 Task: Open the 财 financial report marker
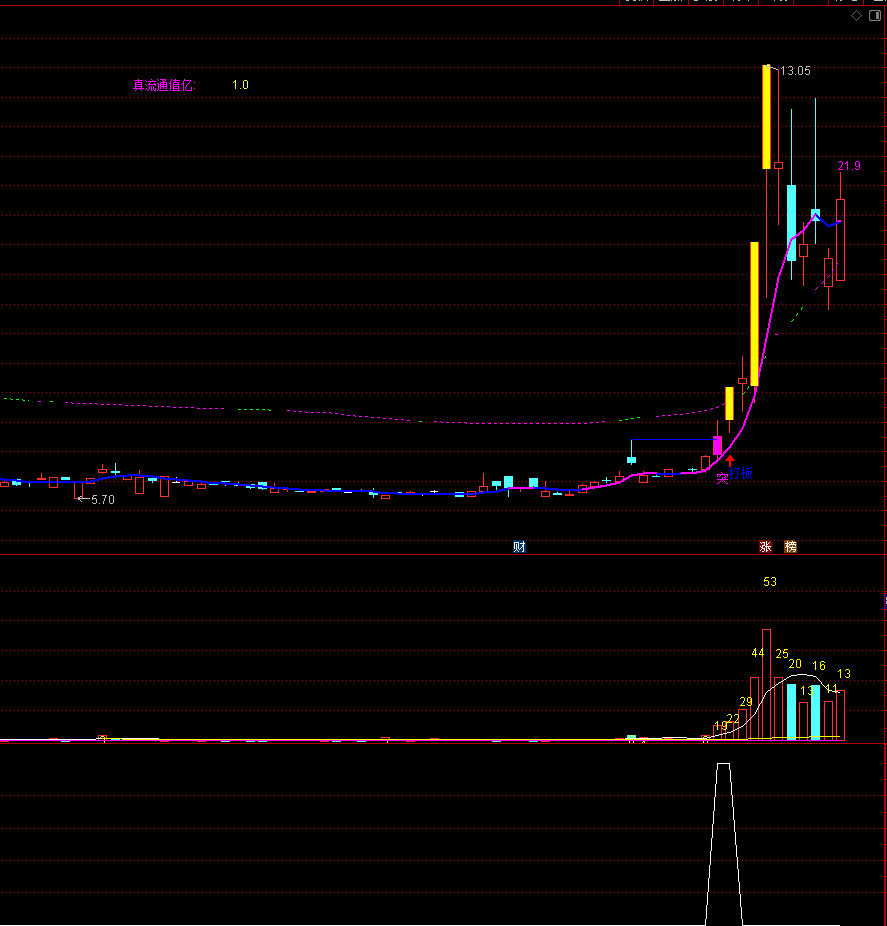(x=519, y=547)
